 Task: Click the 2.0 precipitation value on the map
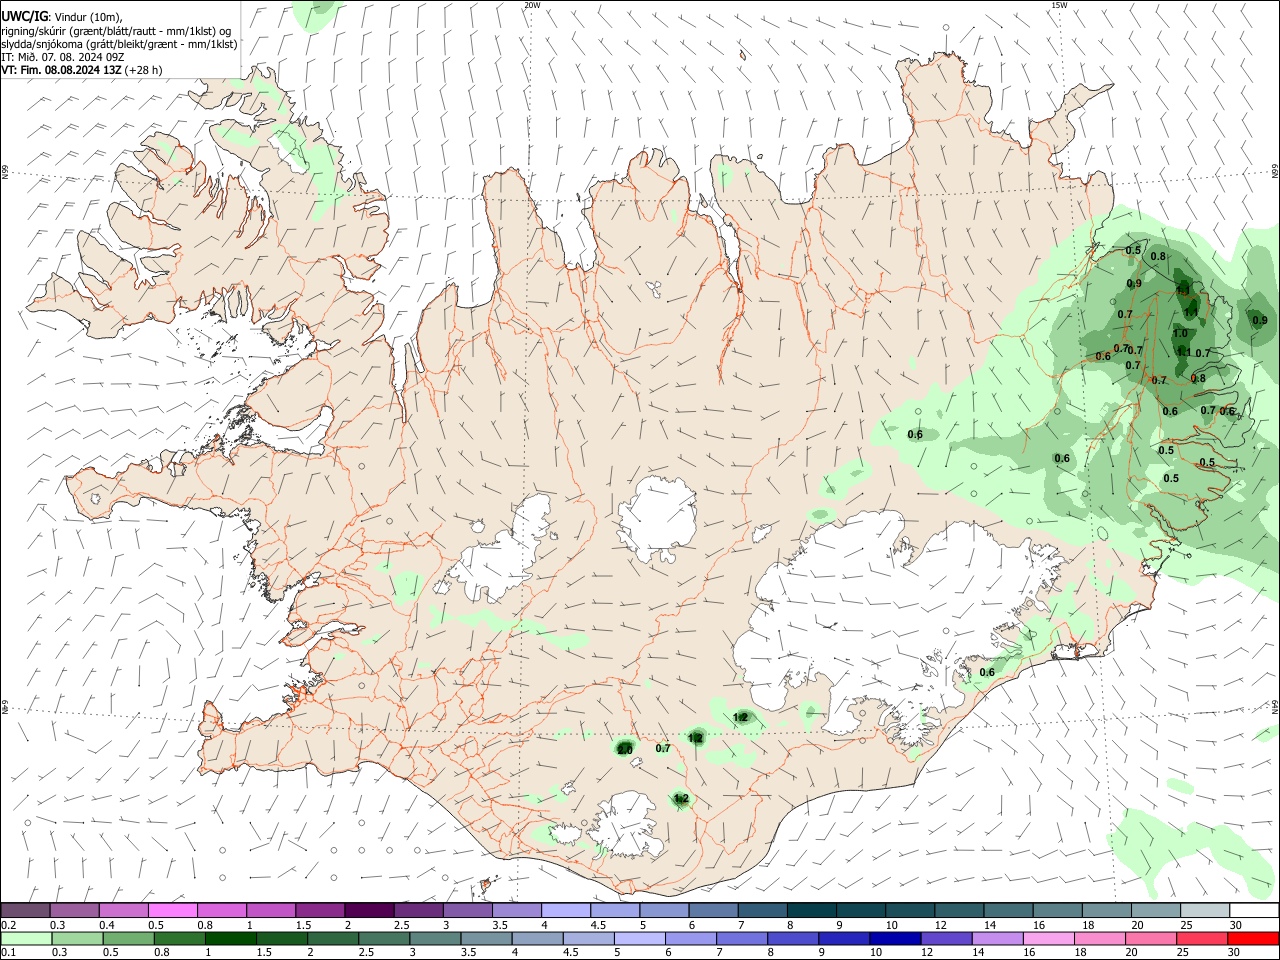[625, 749]
